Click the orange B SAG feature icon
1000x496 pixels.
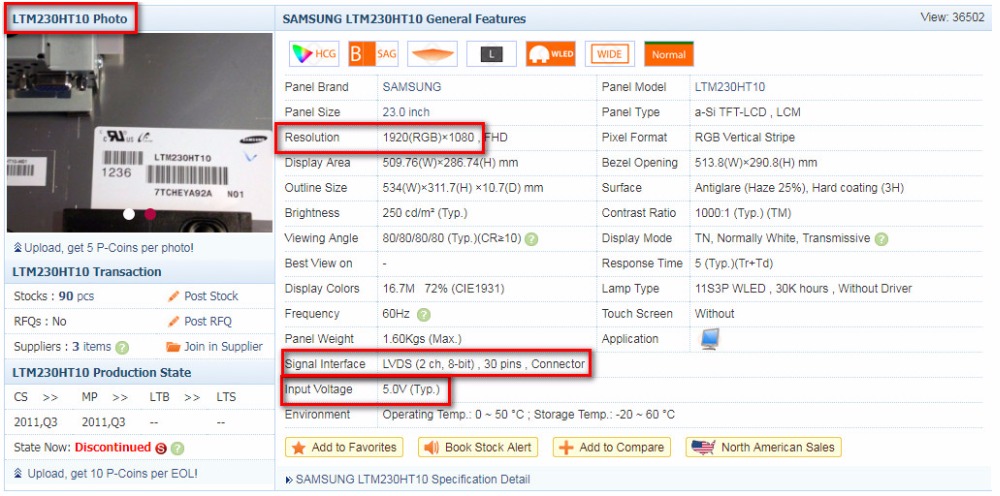tap(373, 54)
